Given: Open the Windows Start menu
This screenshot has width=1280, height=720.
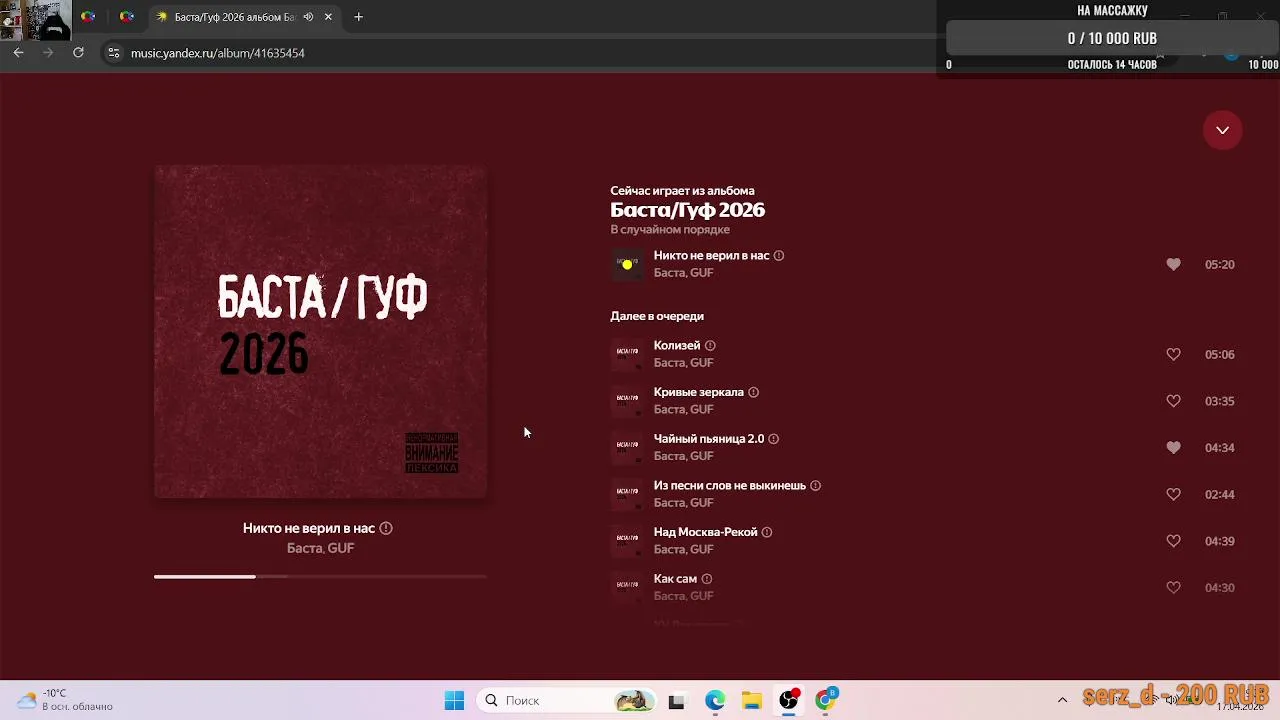Looking at the screenshot, I should click(x=454, y=701).
